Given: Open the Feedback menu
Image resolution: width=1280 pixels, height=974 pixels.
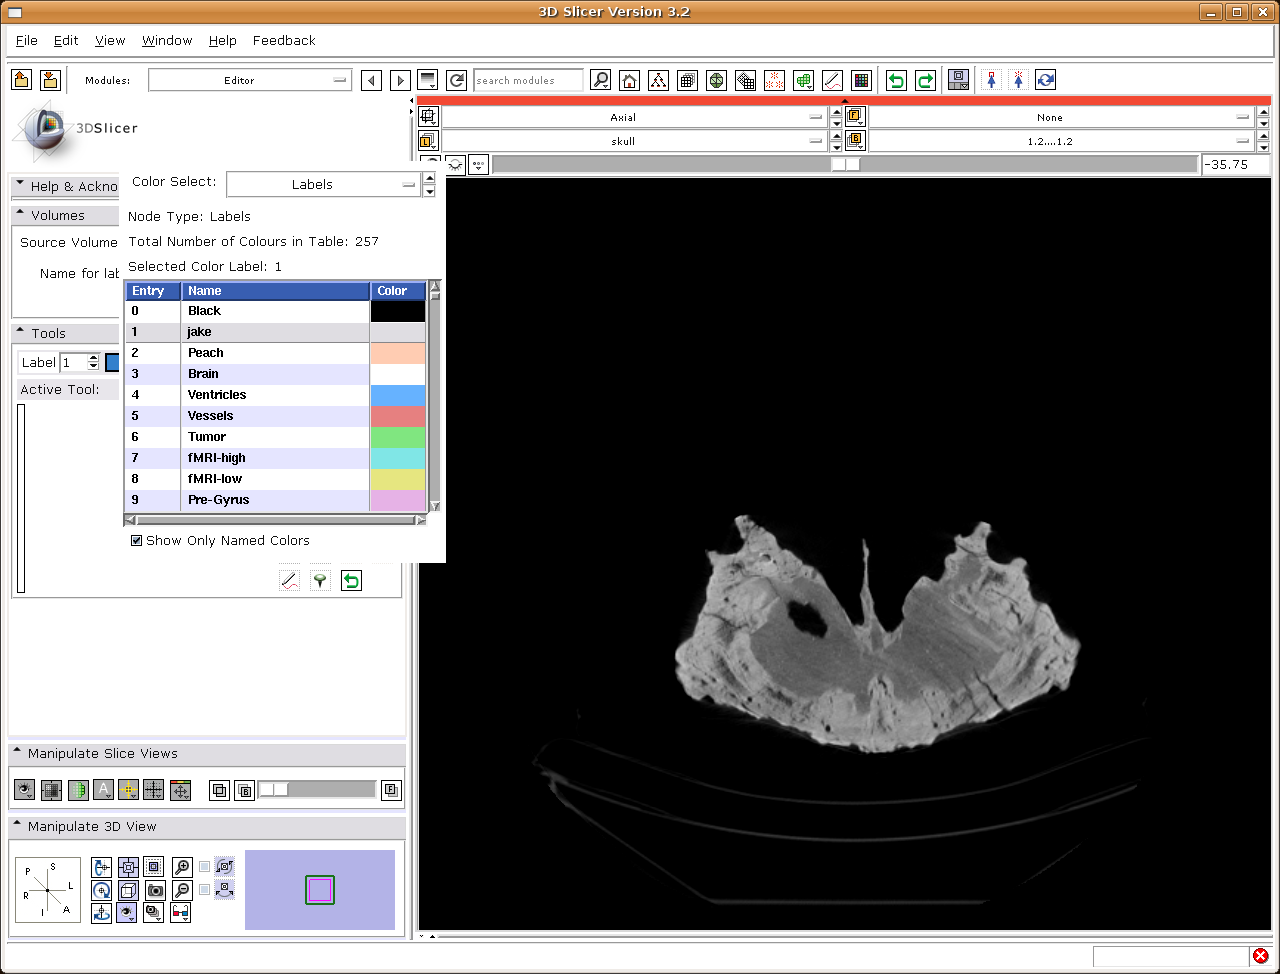Looking at the screenshot, I should [284, 41].
